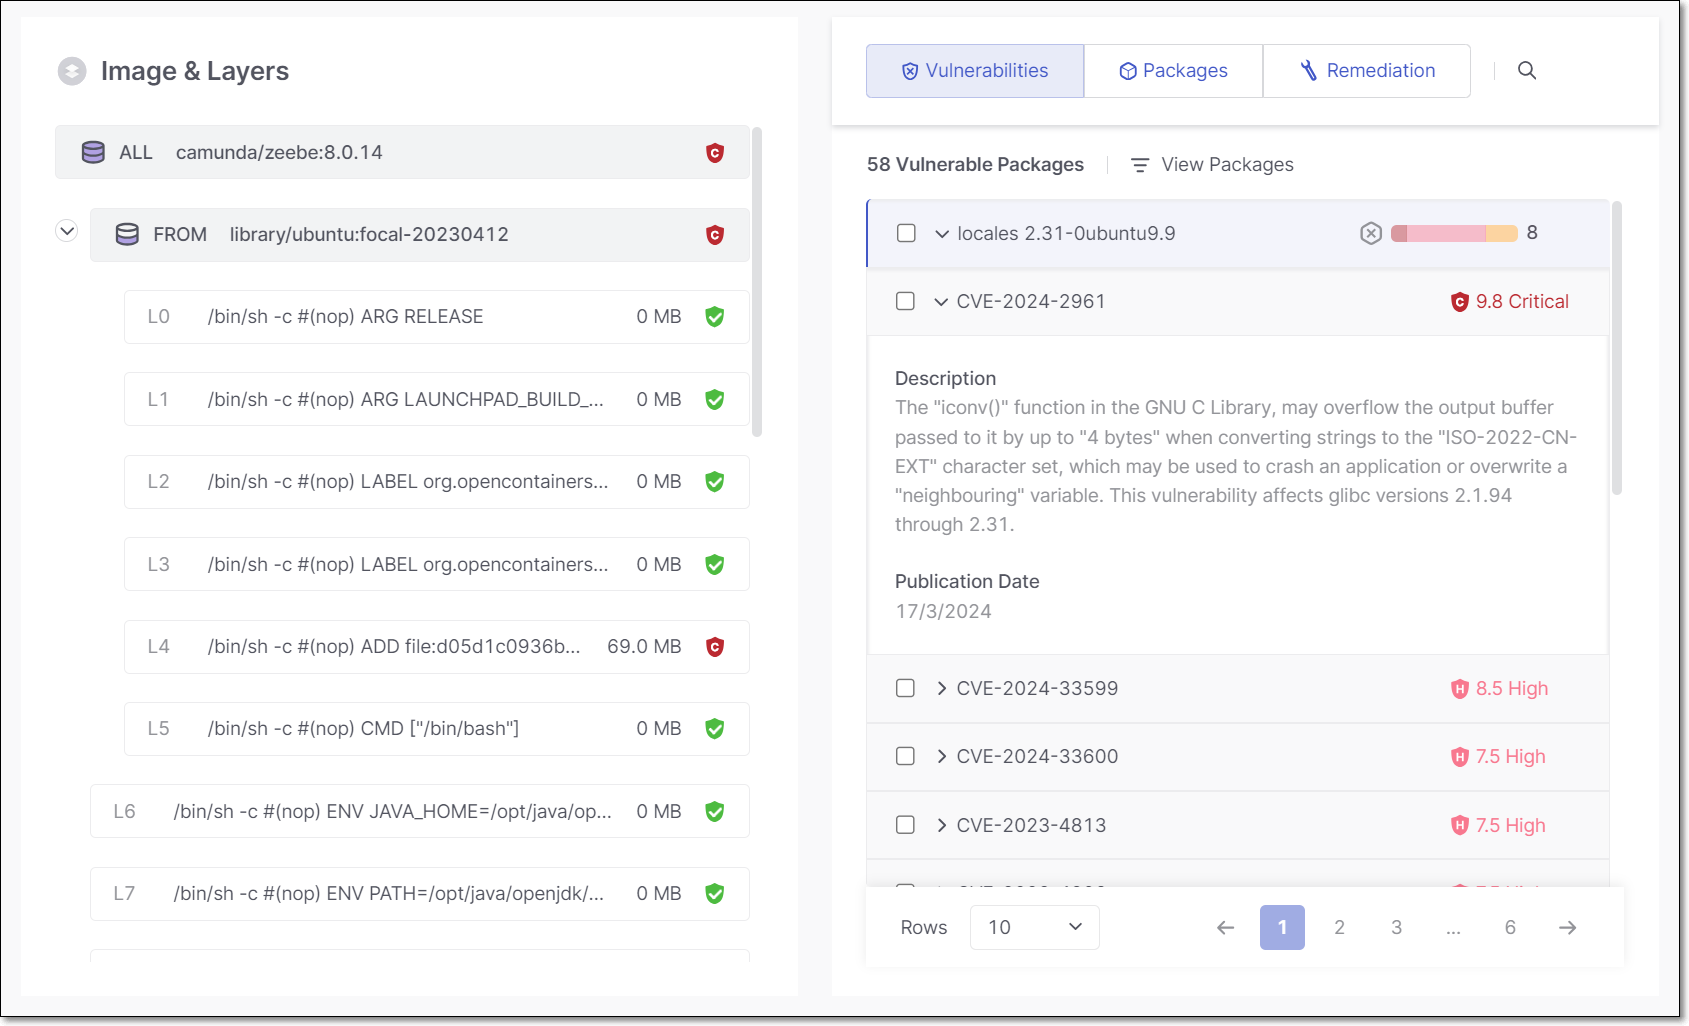This screenshot has width=1689, height=1026.
Task: Select layer L7 ENV PATH
Action: coord(420,894)
